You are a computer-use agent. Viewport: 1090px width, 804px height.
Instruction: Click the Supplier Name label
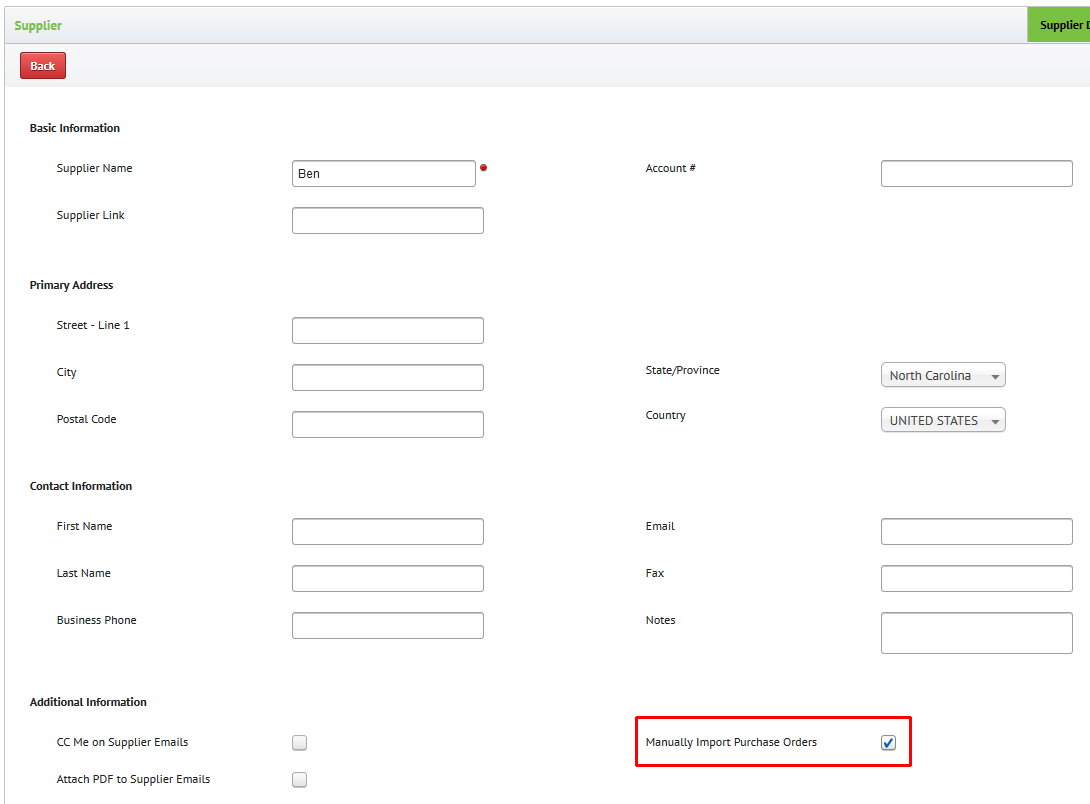[x=95, y=168]
